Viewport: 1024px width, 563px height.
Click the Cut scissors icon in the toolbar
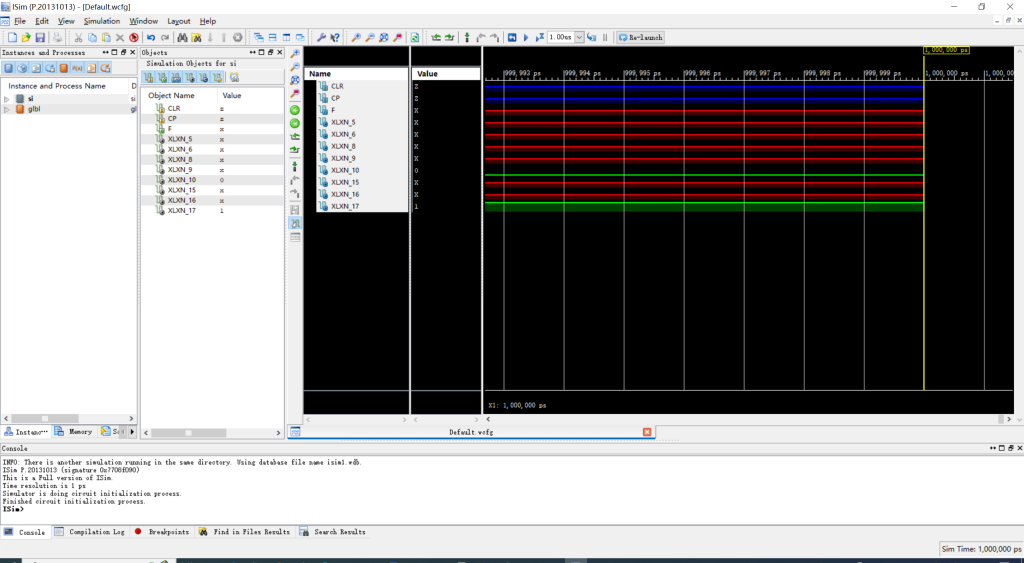(76, 37)
